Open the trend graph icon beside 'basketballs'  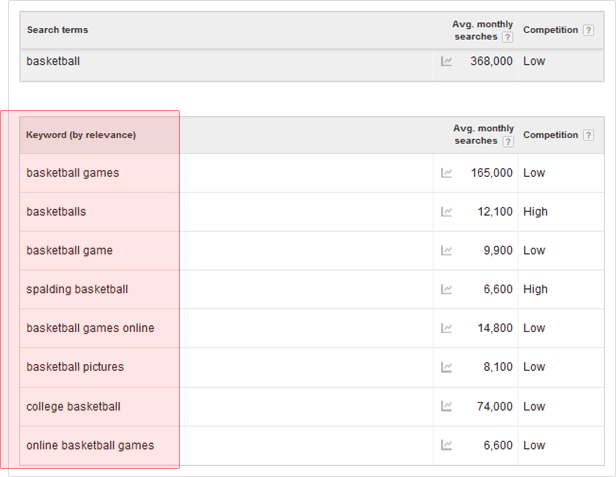tap(446, 212)
